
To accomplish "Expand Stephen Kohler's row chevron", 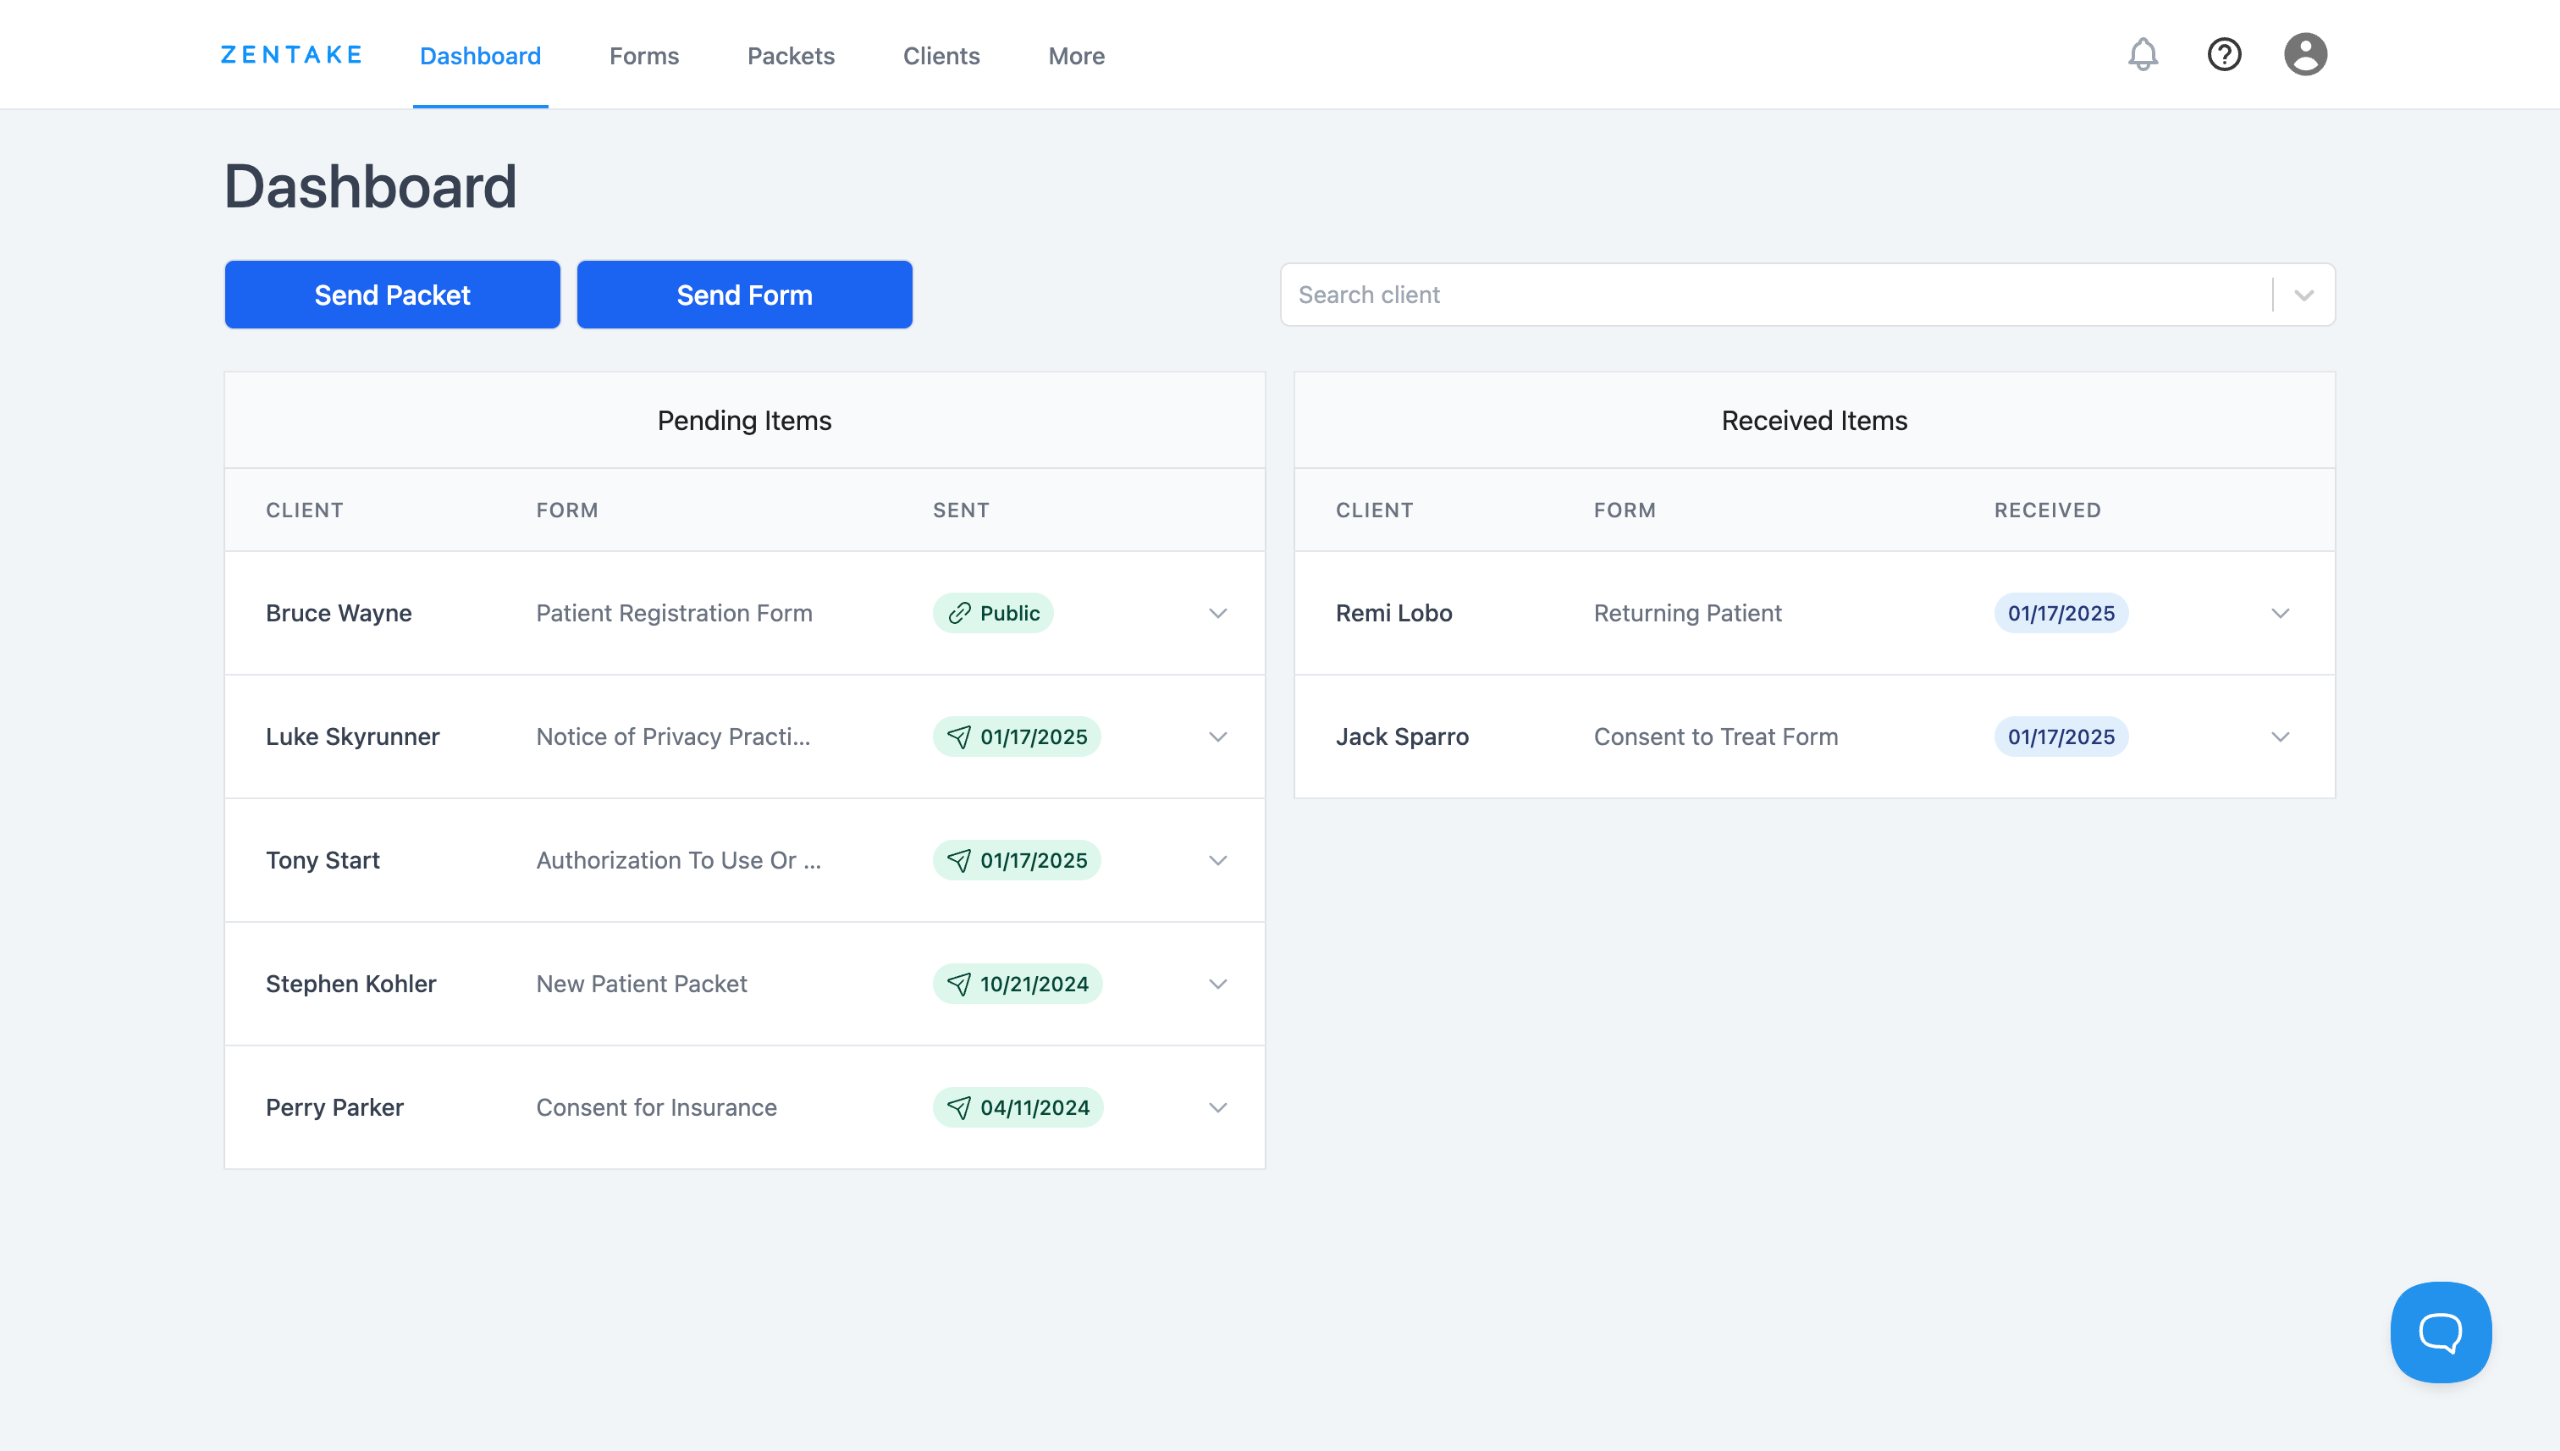I will click(1217, 984).
